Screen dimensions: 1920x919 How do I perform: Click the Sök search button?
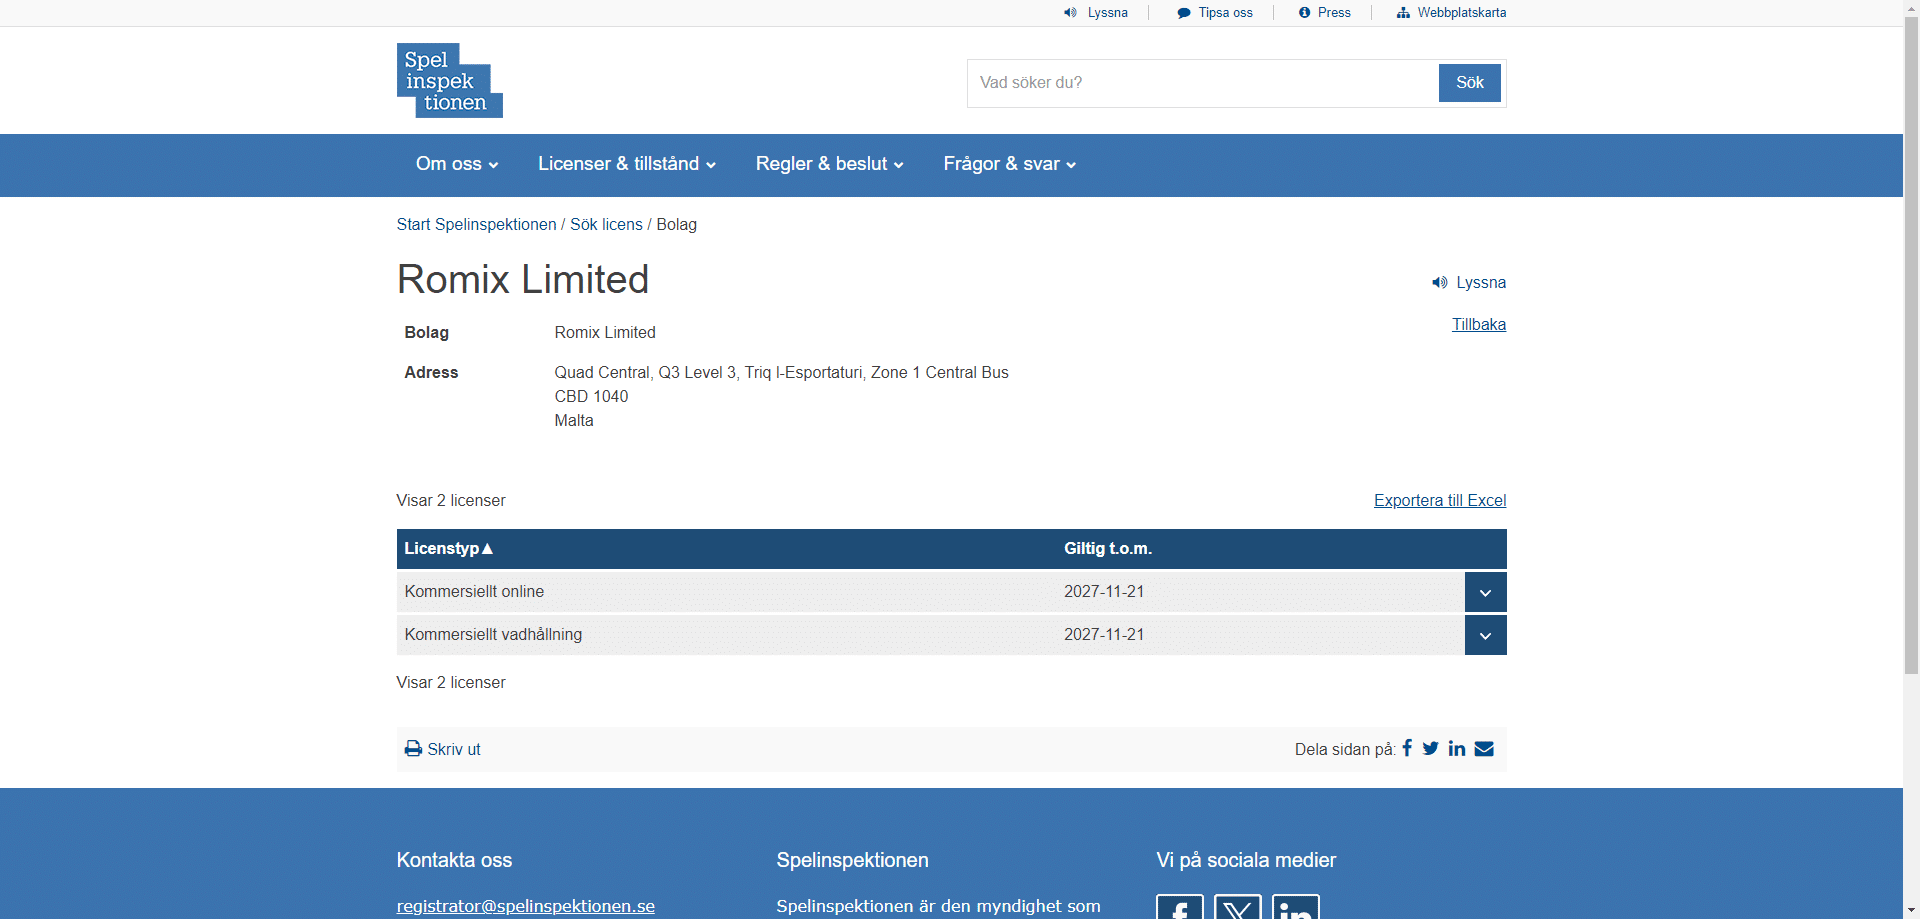(1470, 83)
